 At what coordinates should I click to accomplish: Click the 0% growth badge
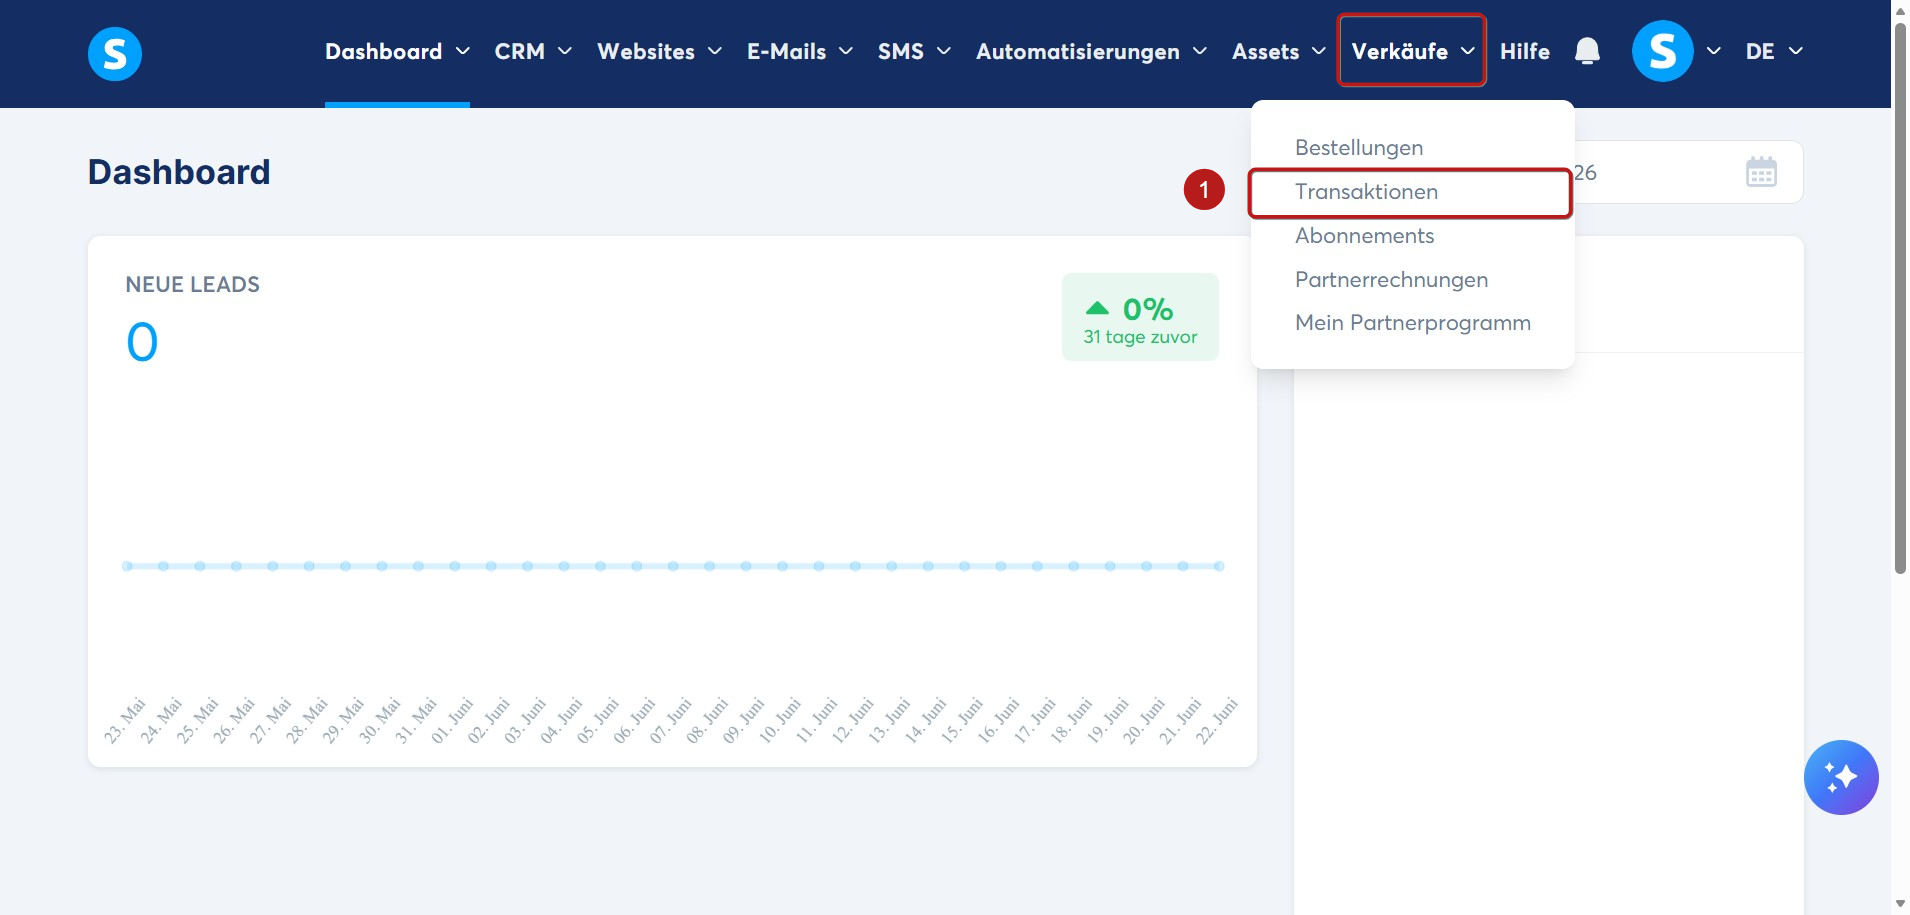(x=1140, y=317)
